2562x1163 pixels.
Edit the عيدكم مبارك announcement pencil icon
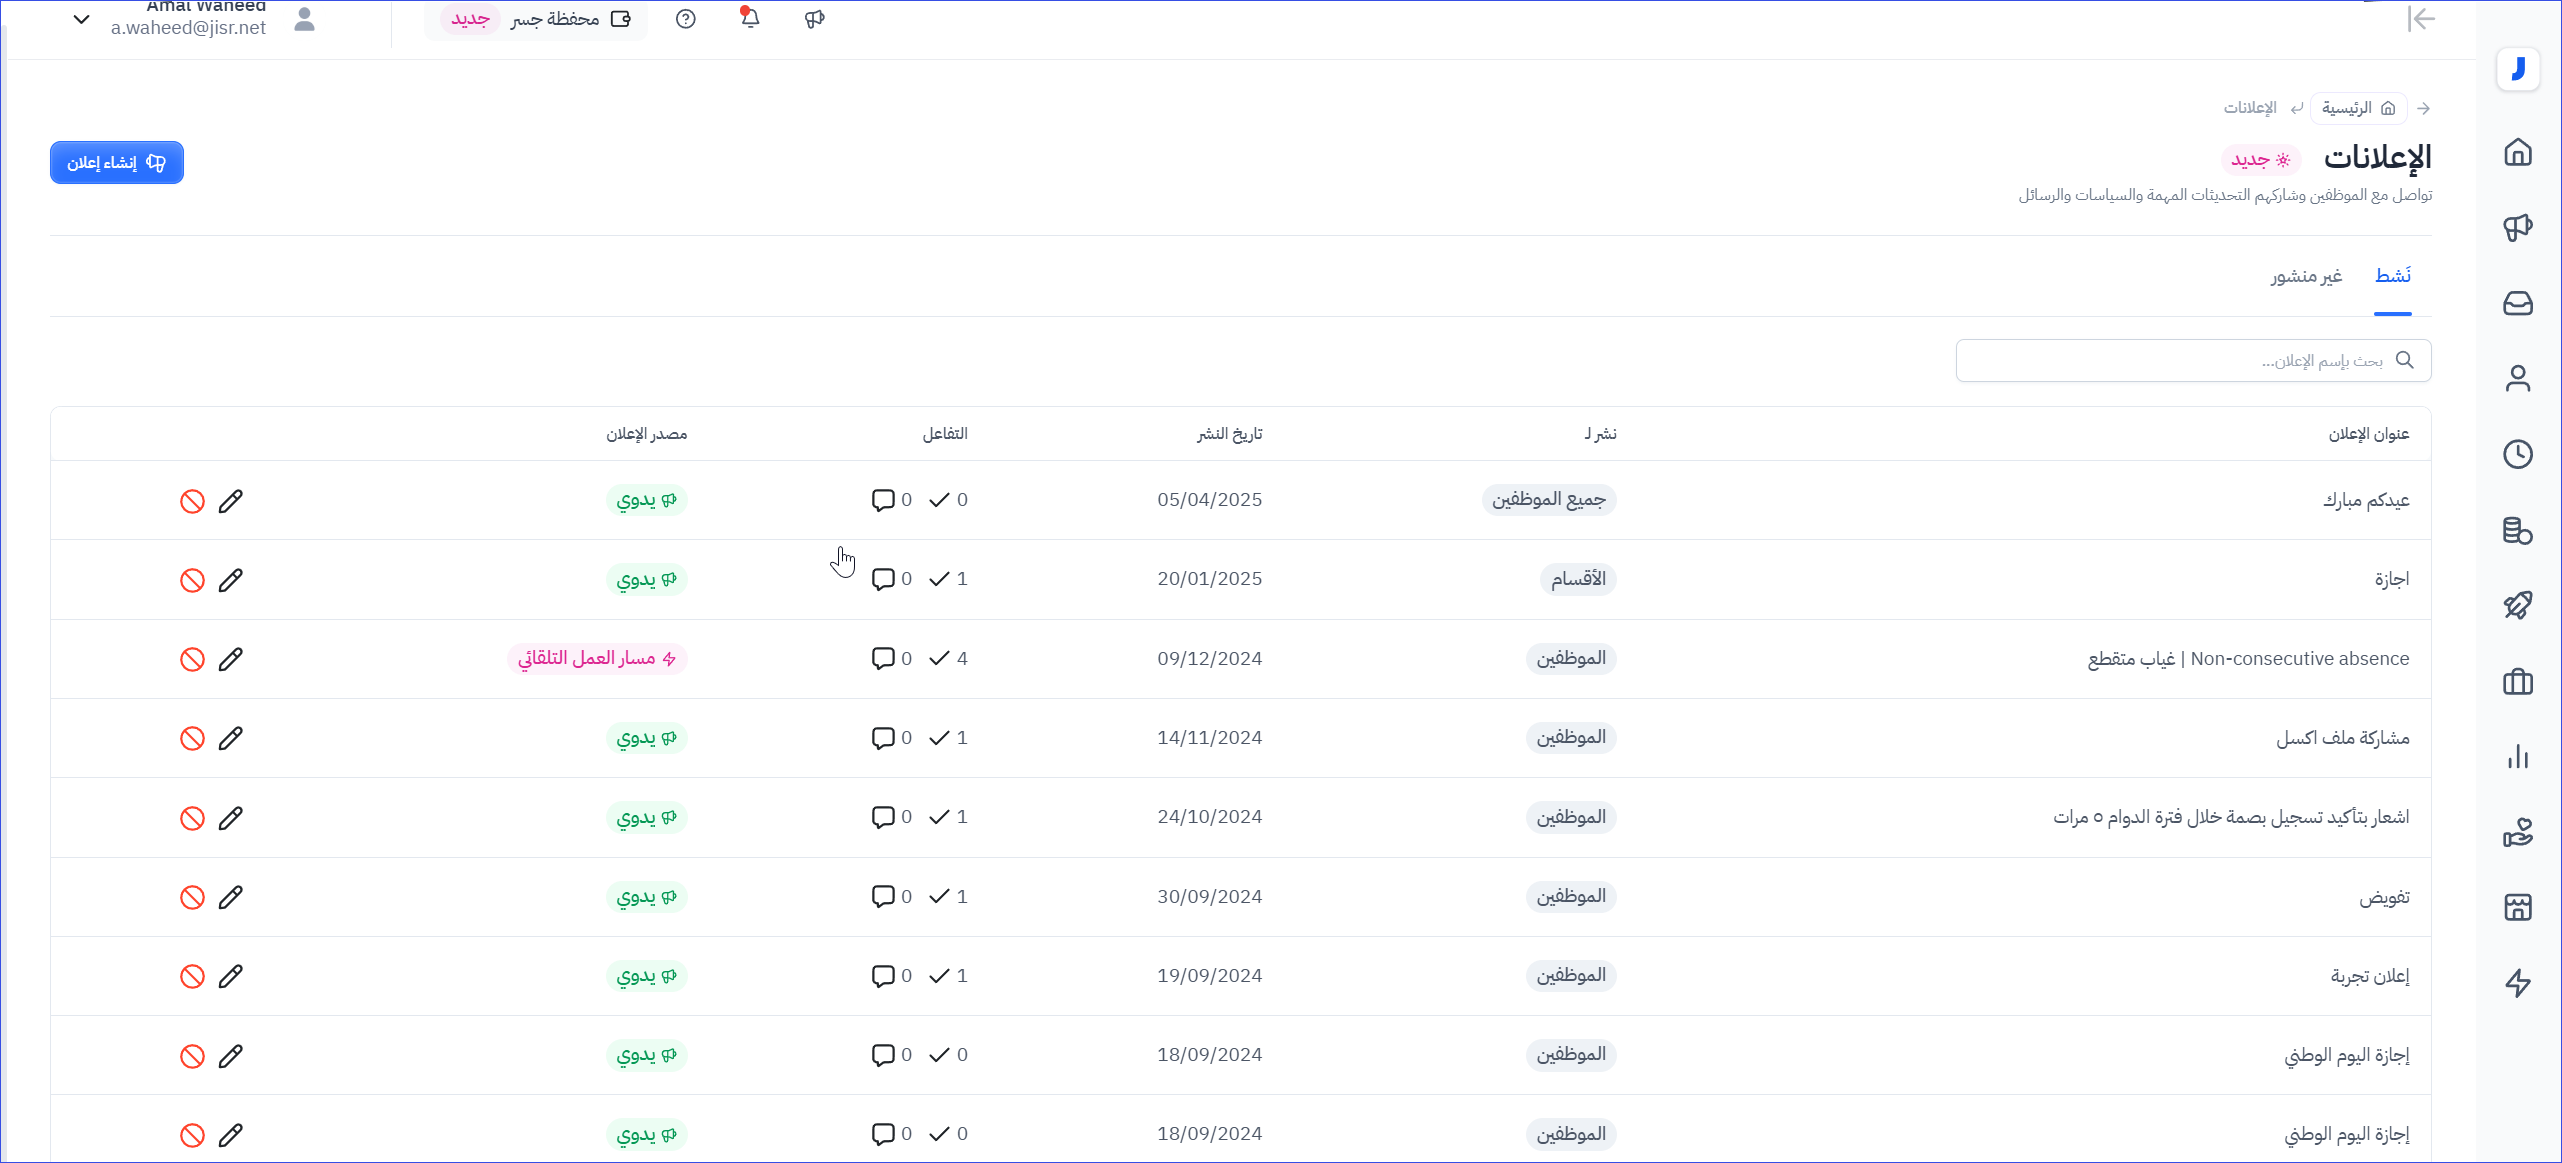pyautogui.click(x=231, y=501)
